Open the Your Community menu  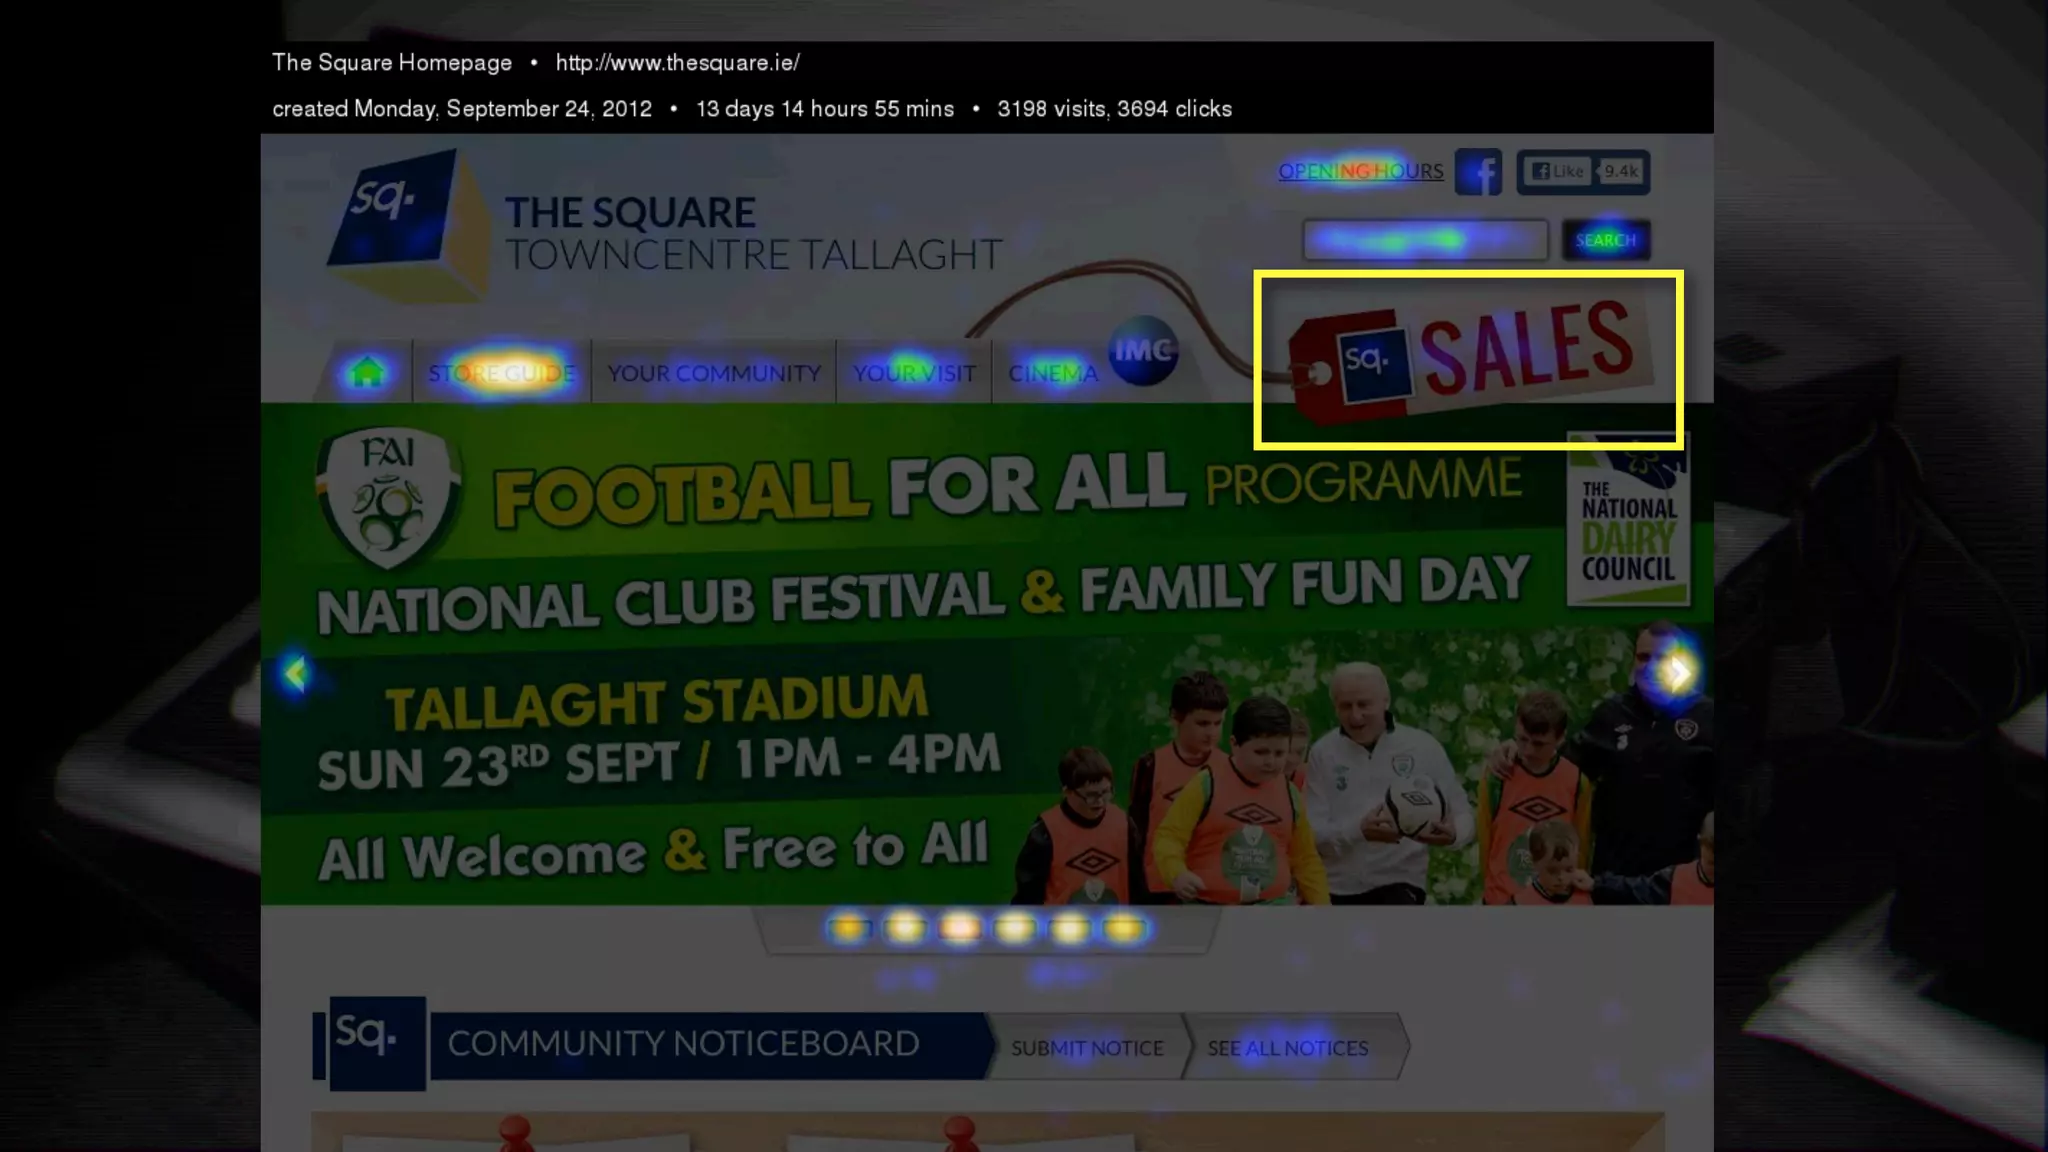pyautogui.click(x=714, y=373)
